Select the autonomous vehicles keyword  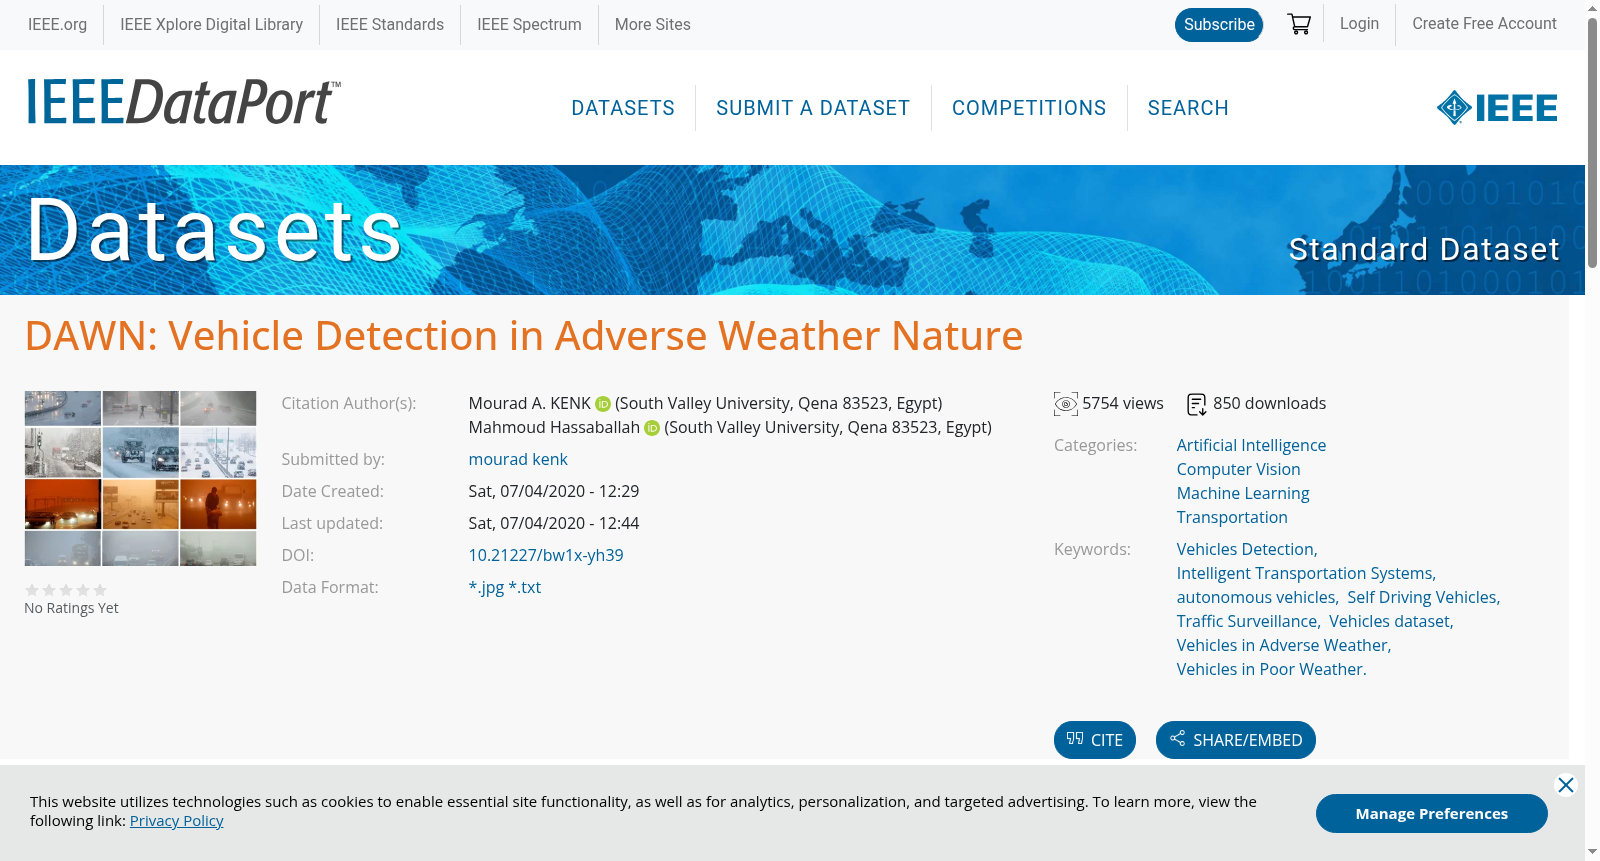1256,598
